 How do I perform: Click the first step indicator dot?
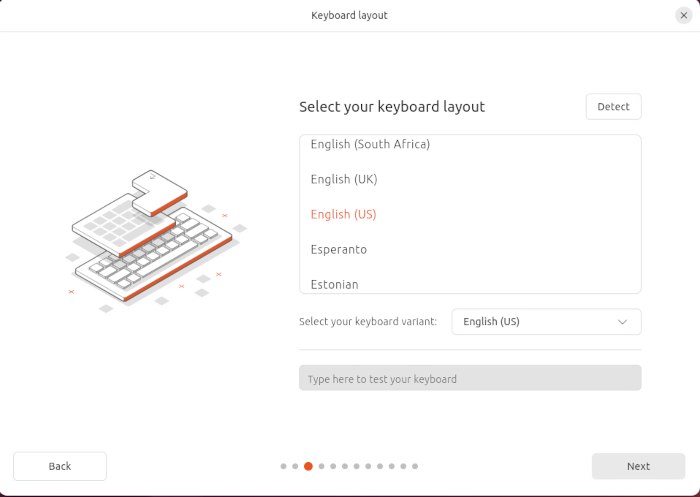tap(284, 466)
